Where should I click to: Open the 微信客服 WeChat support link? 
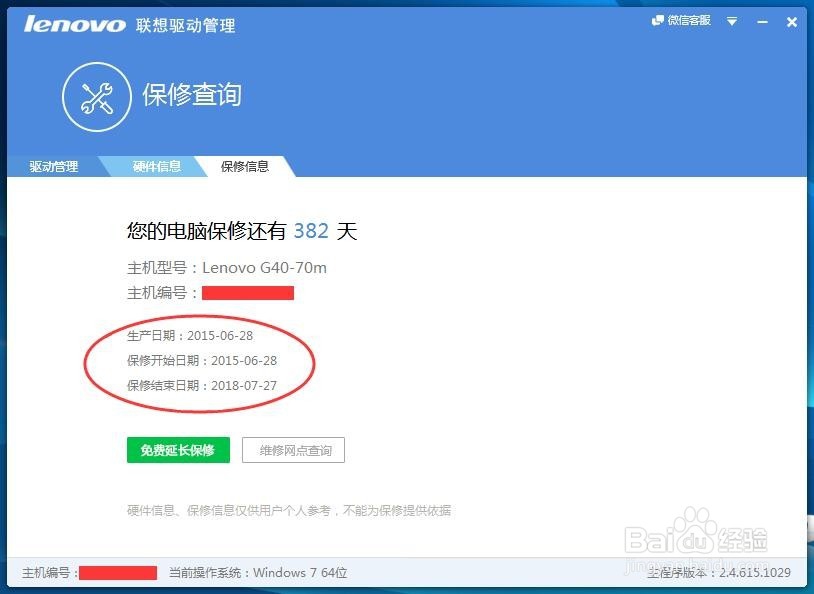(x=681, y=21)
